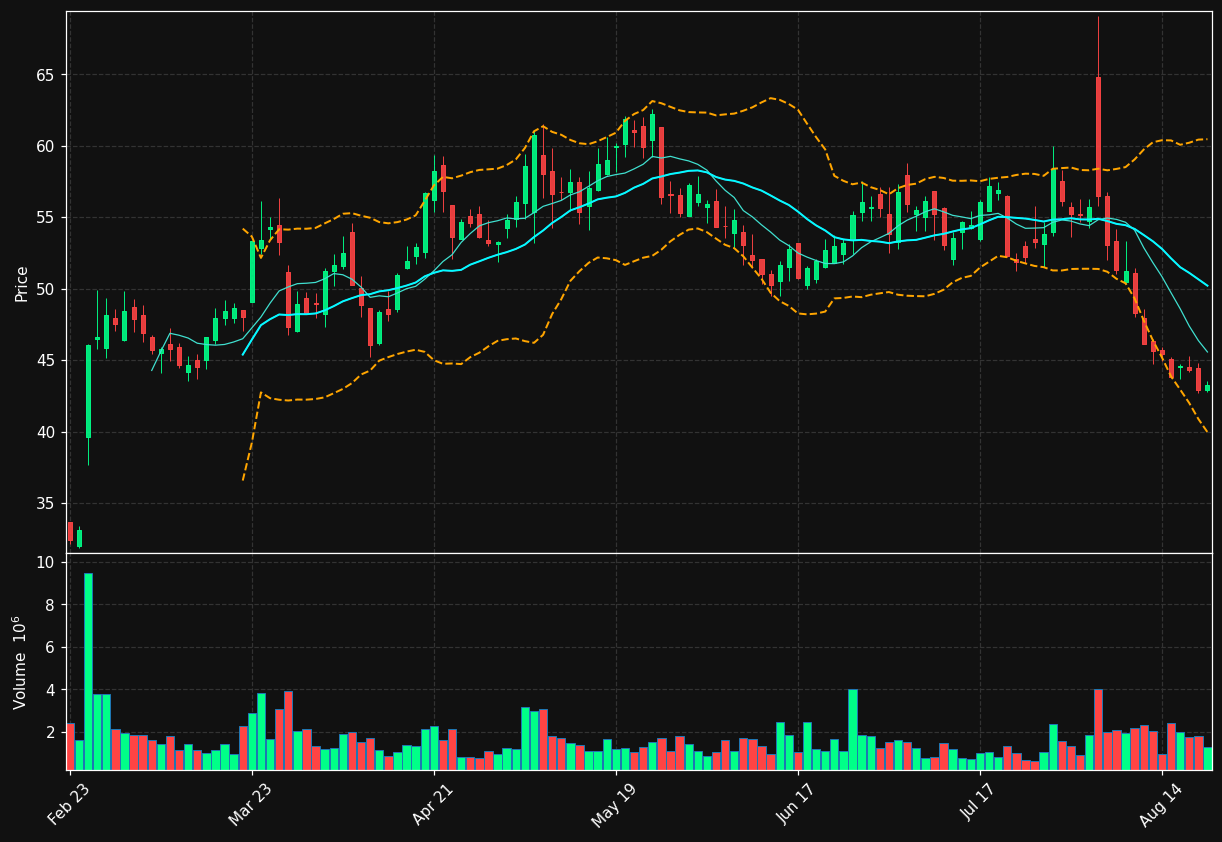
Task: Select the 55 price tick label
Action: click(45, 218)
